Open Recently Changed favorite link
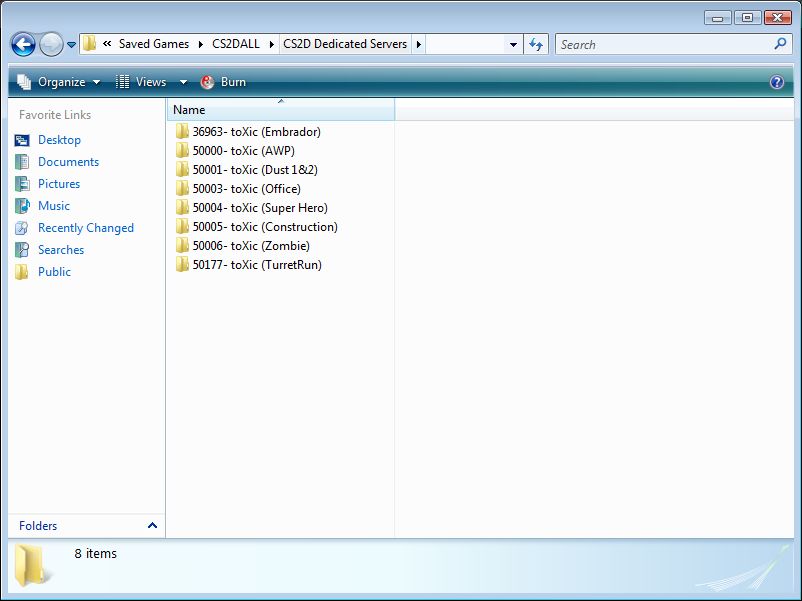This screenshot has width=802, height=601. (x=86, y=228)
